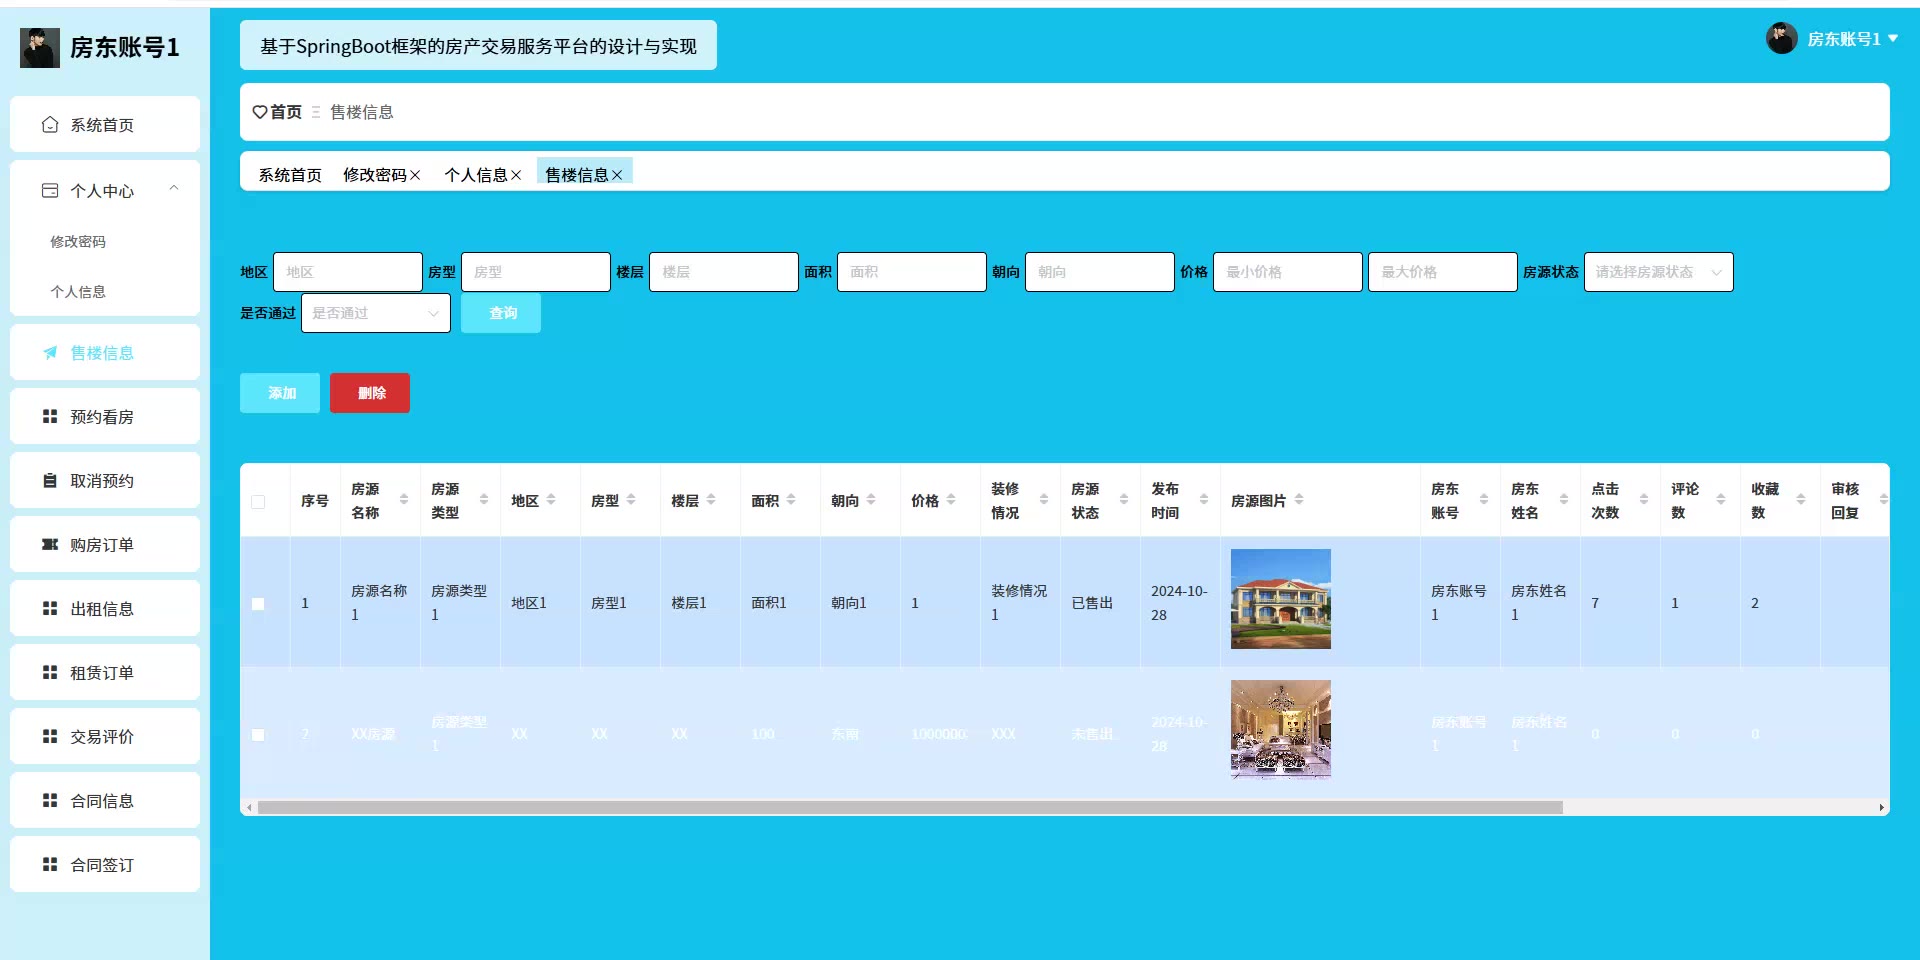Focus the 最小价格 input field
Viewport: 1920px width, 960px height.
click(x=1288, y=272)
